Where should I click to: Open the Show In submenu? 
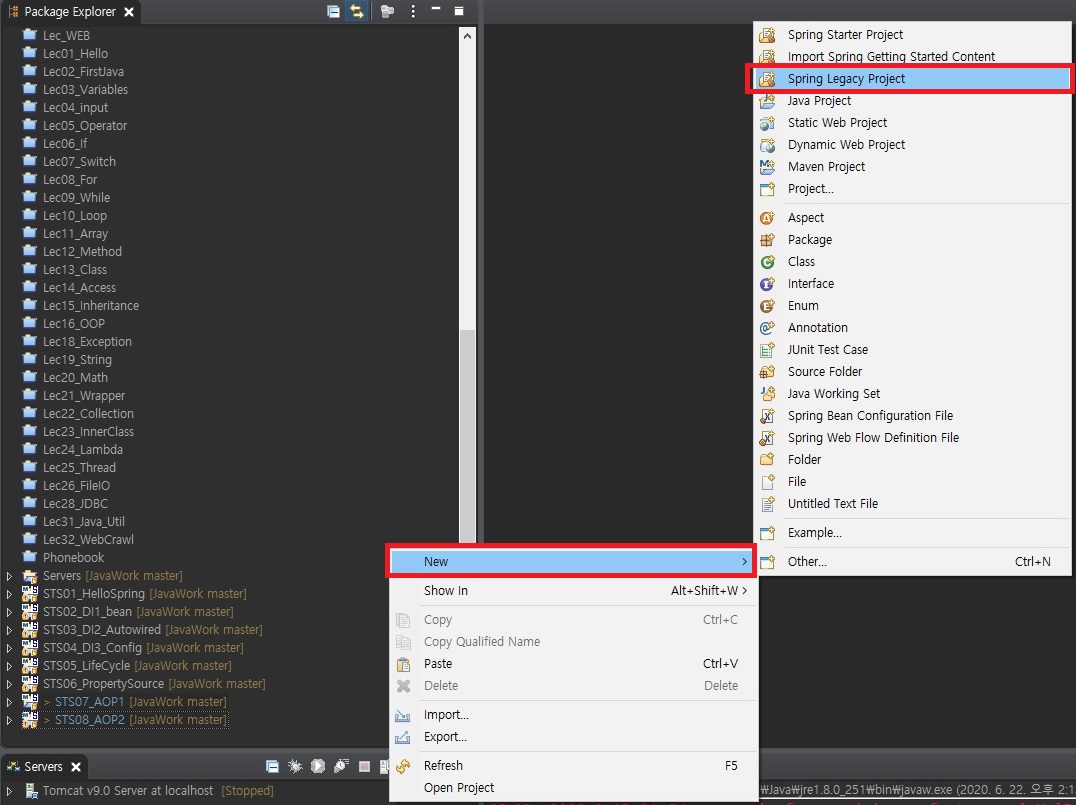573,590
